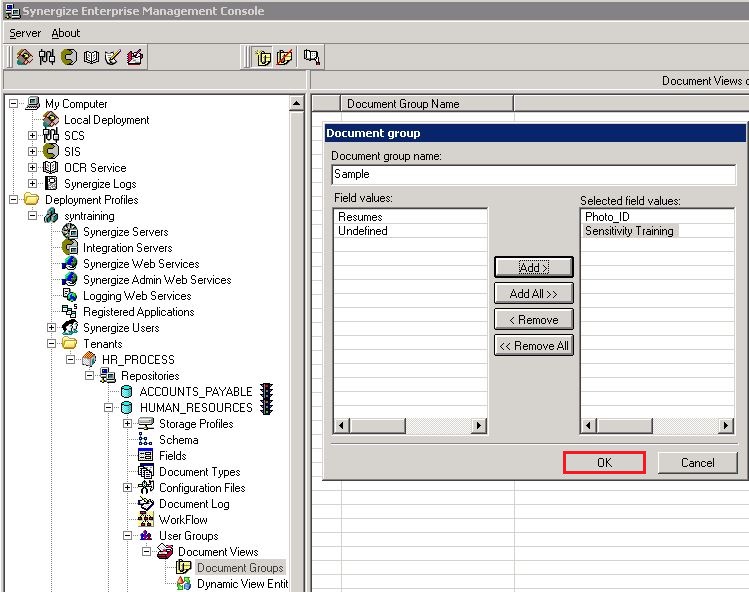Expand the SIS tree node
This screenshot has height=592, width=749.
32,151
